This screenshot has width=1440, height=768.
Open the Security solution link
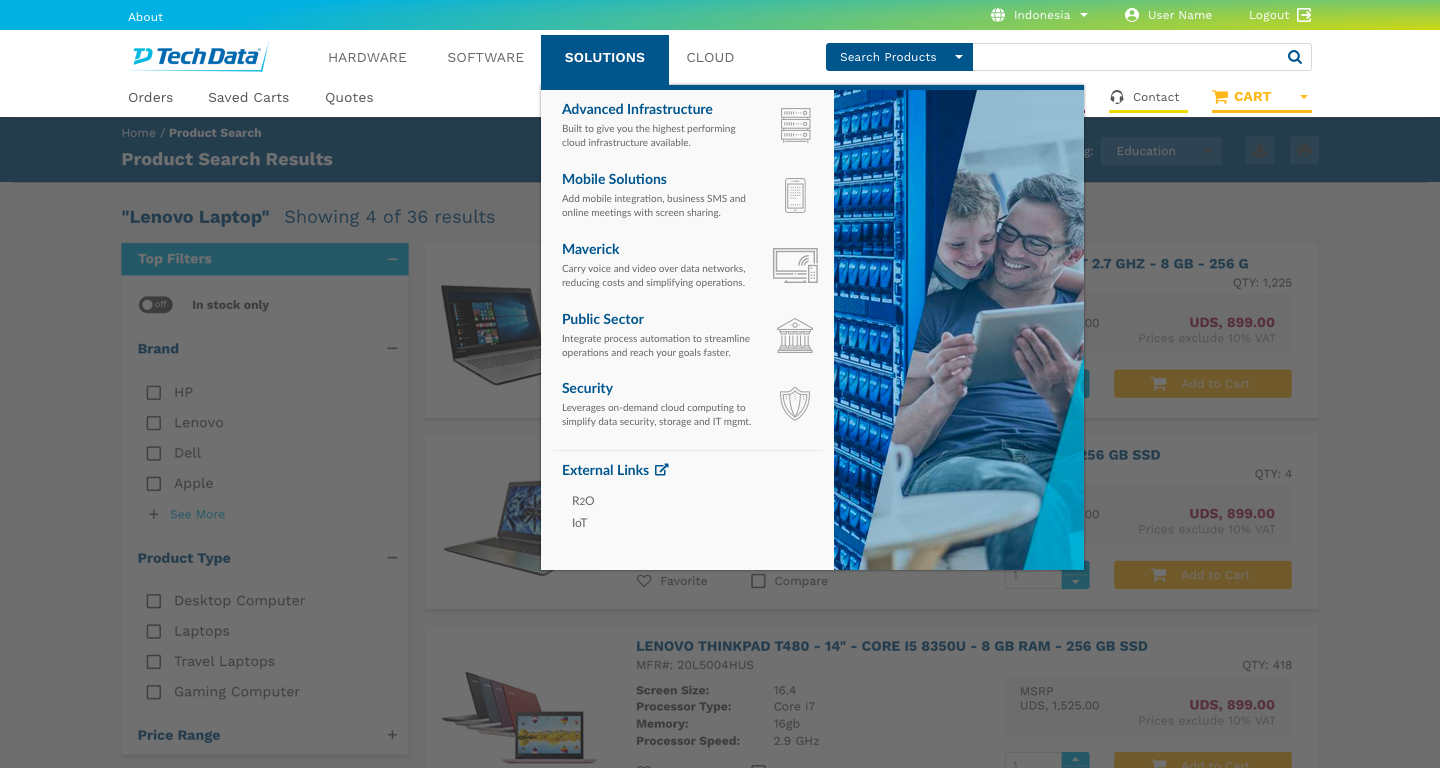(587, 388)
